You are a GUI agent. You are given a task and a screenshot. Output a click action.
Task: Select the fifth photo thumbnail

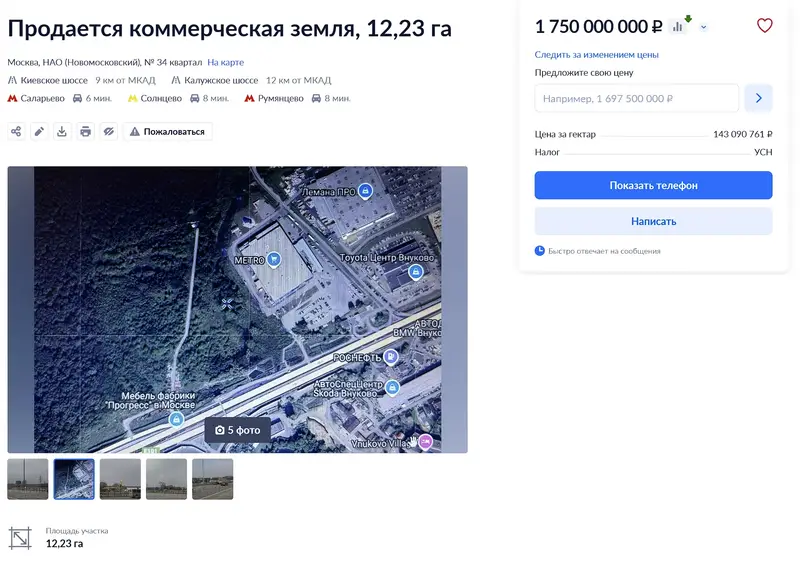point(213,479)
